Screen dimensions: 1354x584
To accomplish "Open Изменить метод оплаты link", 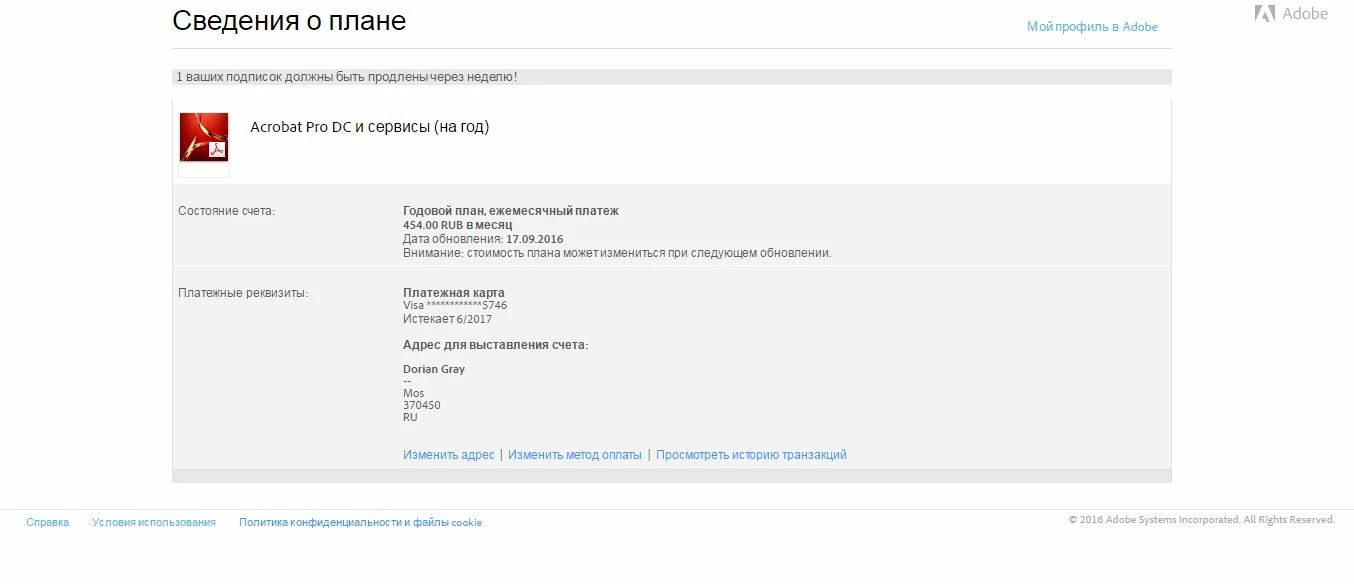I will tap(575, 455).
